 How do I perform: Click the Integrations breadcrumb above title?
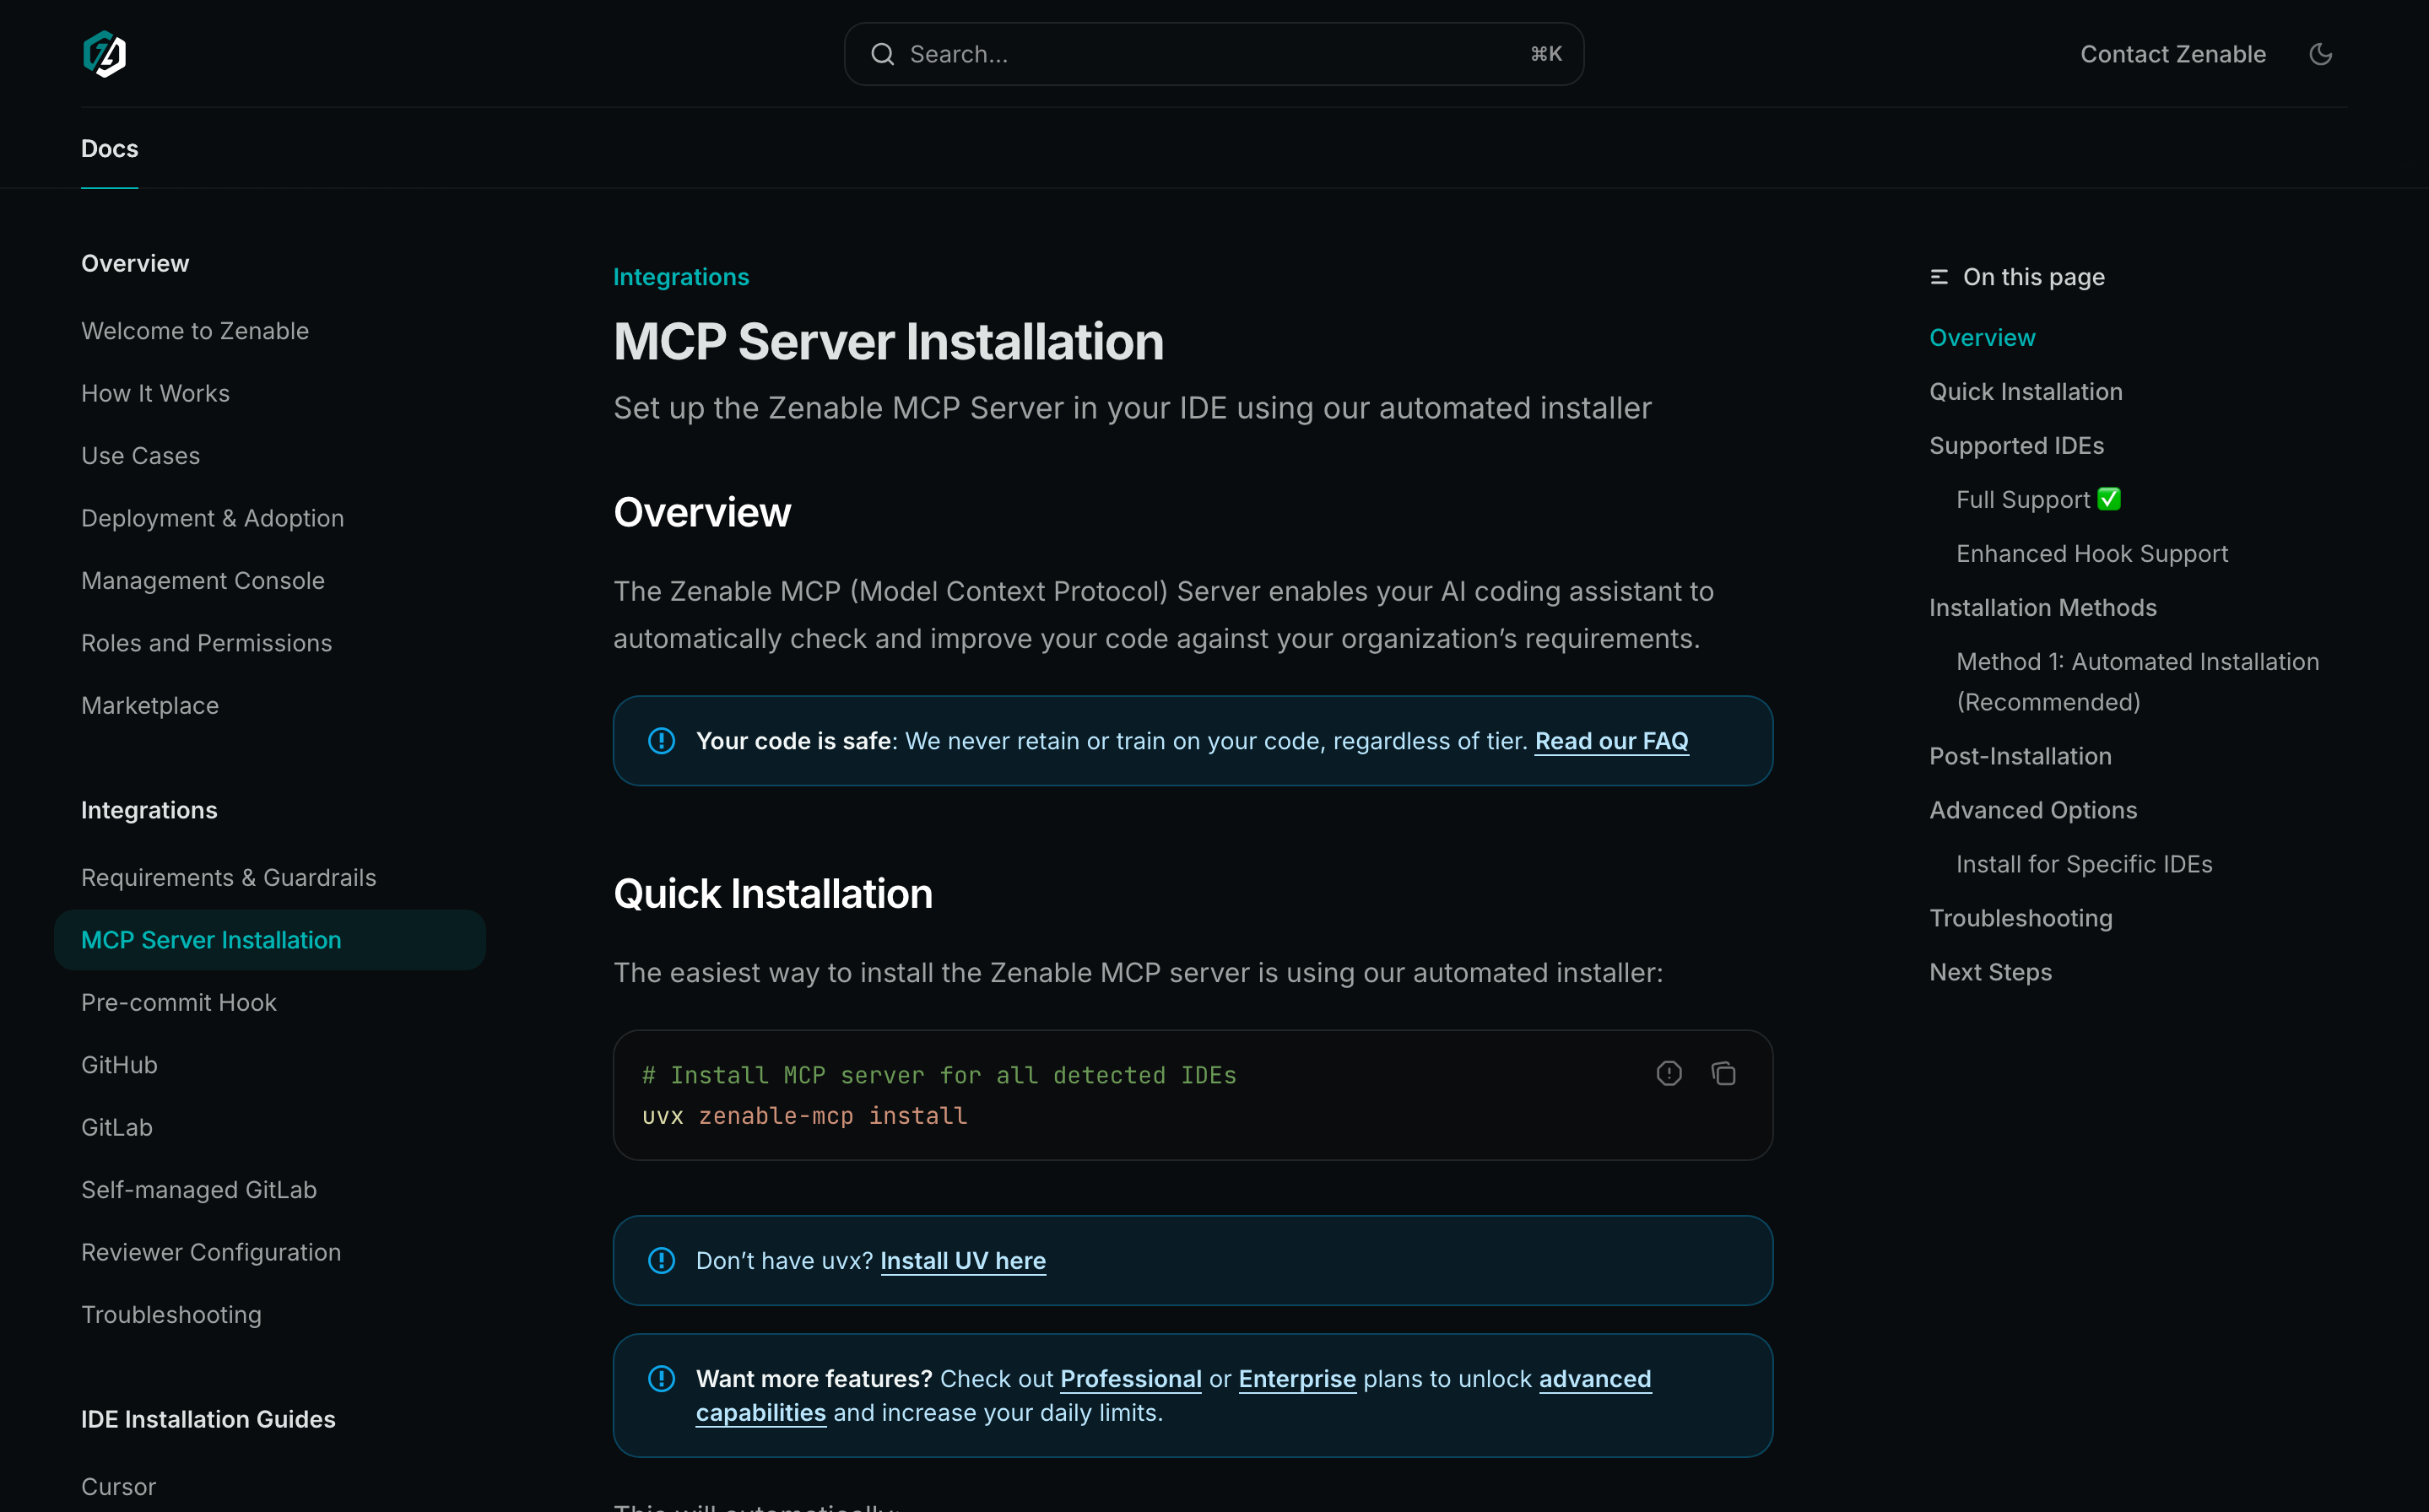680,277
